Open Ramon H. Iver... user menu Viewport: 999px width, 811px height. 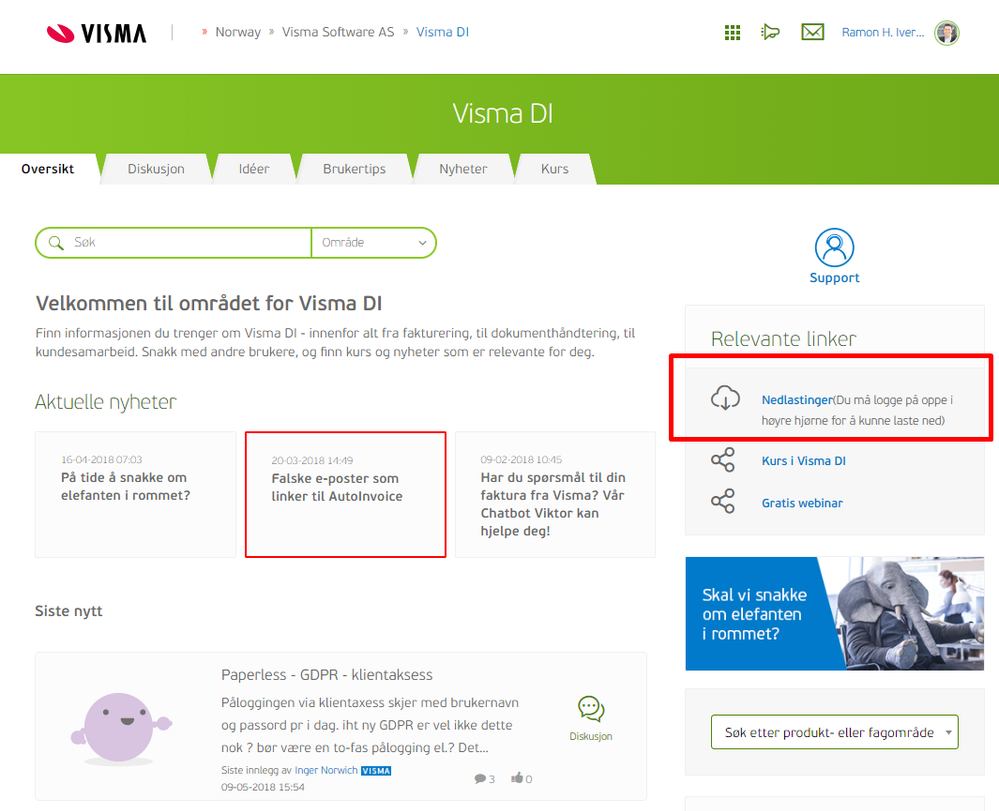tap(882, 32)
